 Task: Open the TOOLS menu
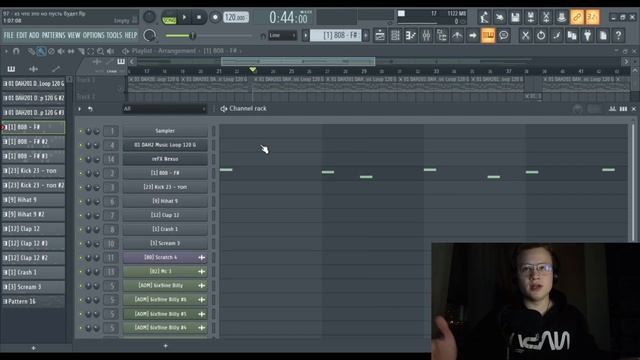[114, 36]
